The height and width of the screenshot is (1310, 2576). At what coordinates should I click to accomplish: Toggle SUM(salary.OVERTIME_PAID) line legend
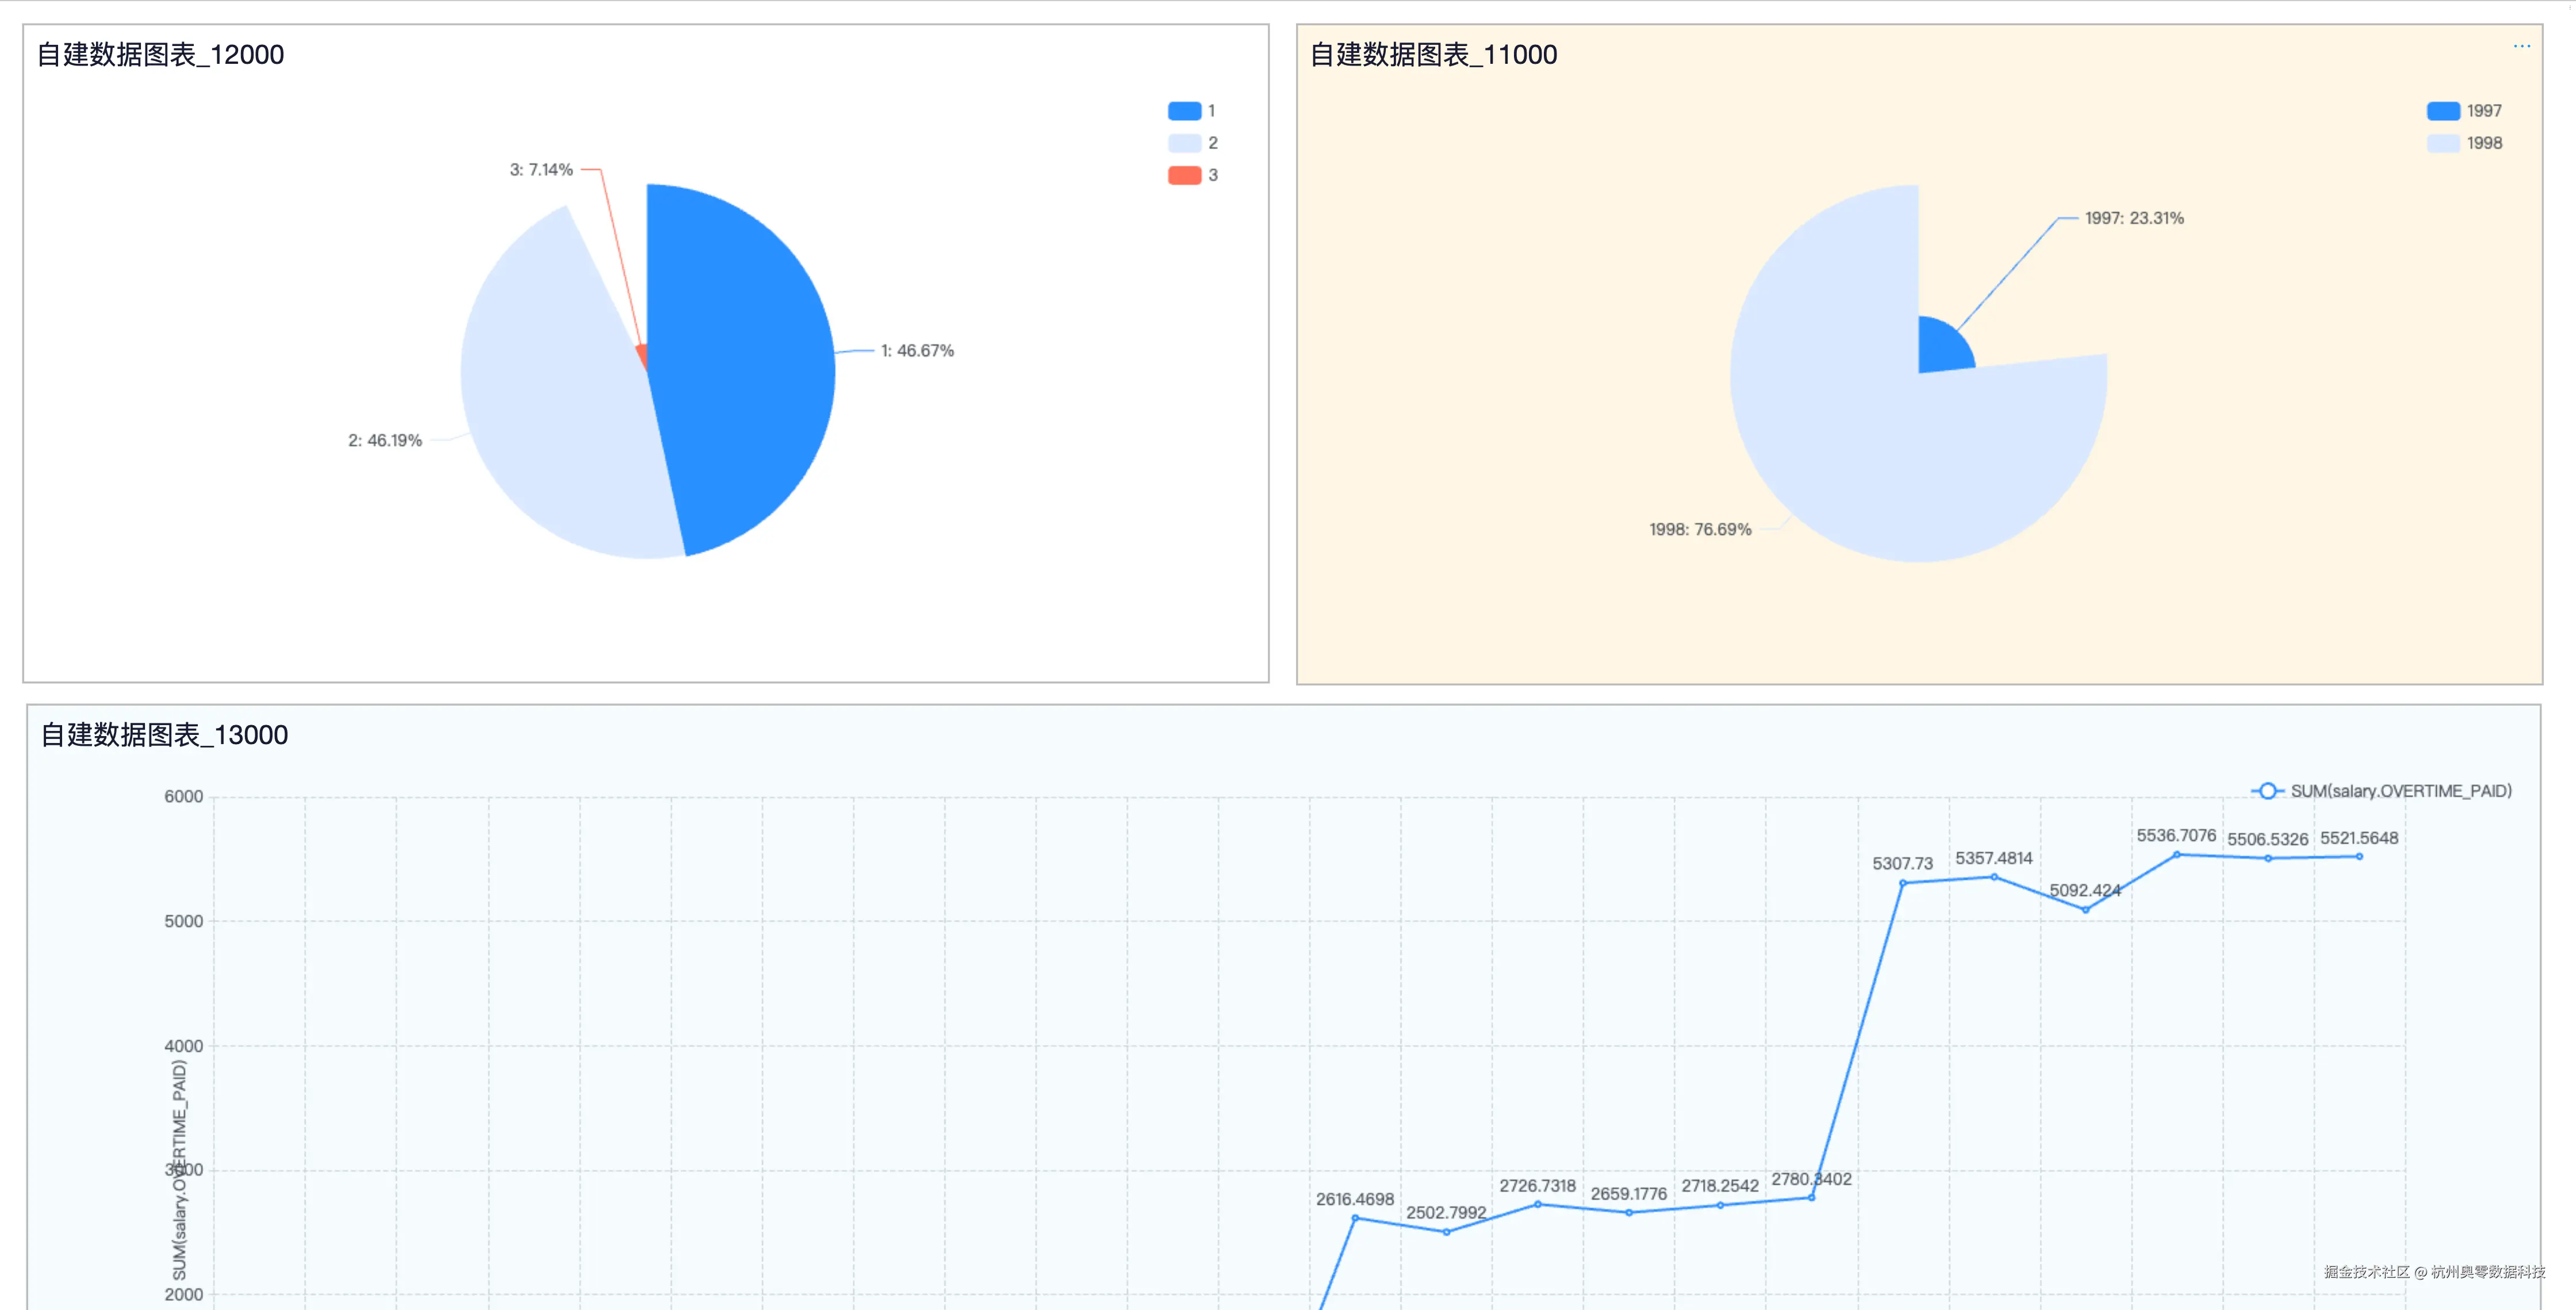(x=2381, y=791)
